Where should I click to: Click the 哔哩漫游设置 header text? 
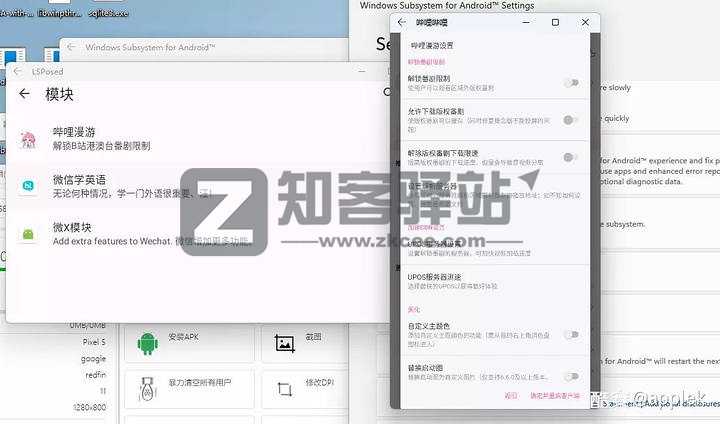[x=432, y=45]
